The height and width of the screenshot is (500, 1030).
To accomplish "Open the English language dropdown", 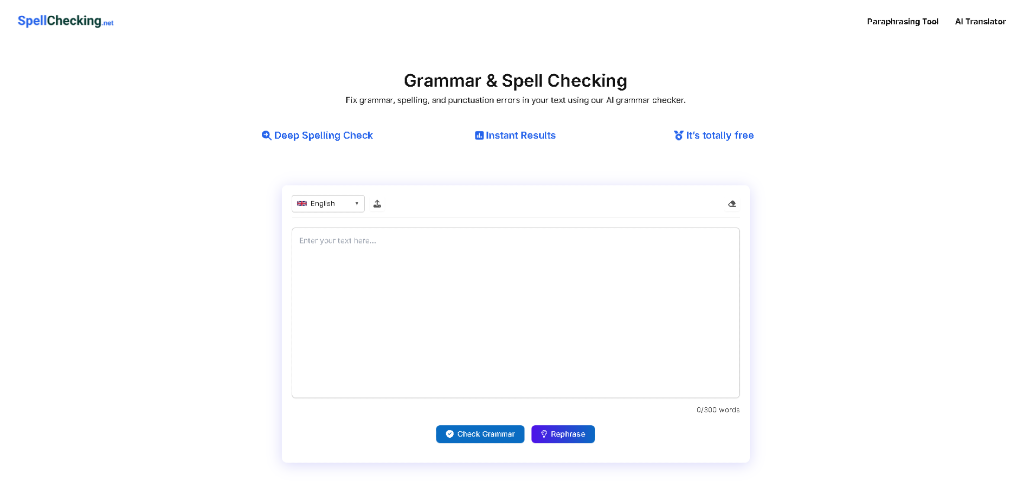I will (328, 204).
